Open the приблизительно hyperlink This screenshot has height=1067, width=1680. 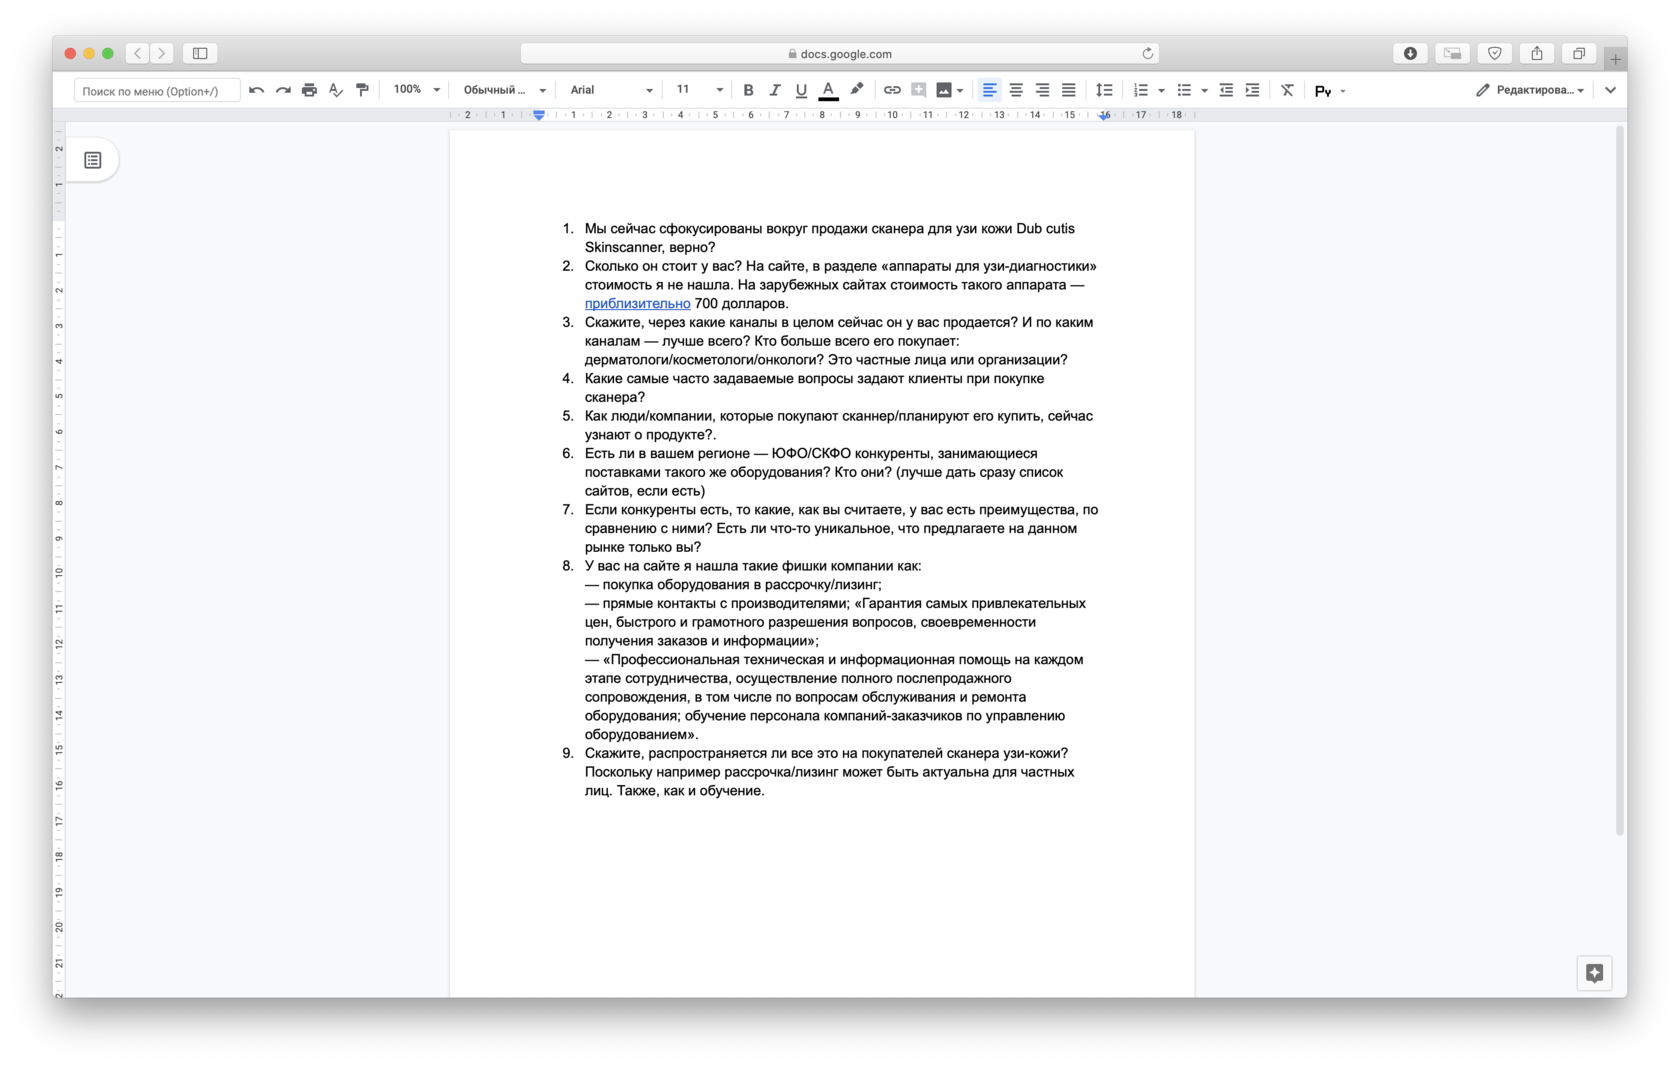pyautogui.click(x=637, y=304)
